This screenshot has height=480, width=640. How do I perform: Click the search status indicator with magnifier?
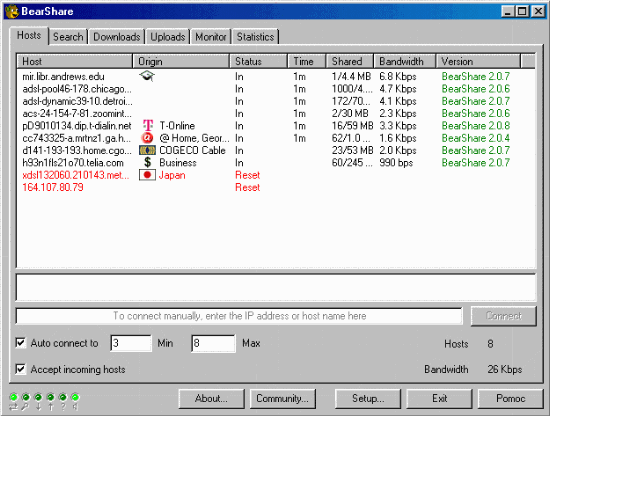click(26, 402)
